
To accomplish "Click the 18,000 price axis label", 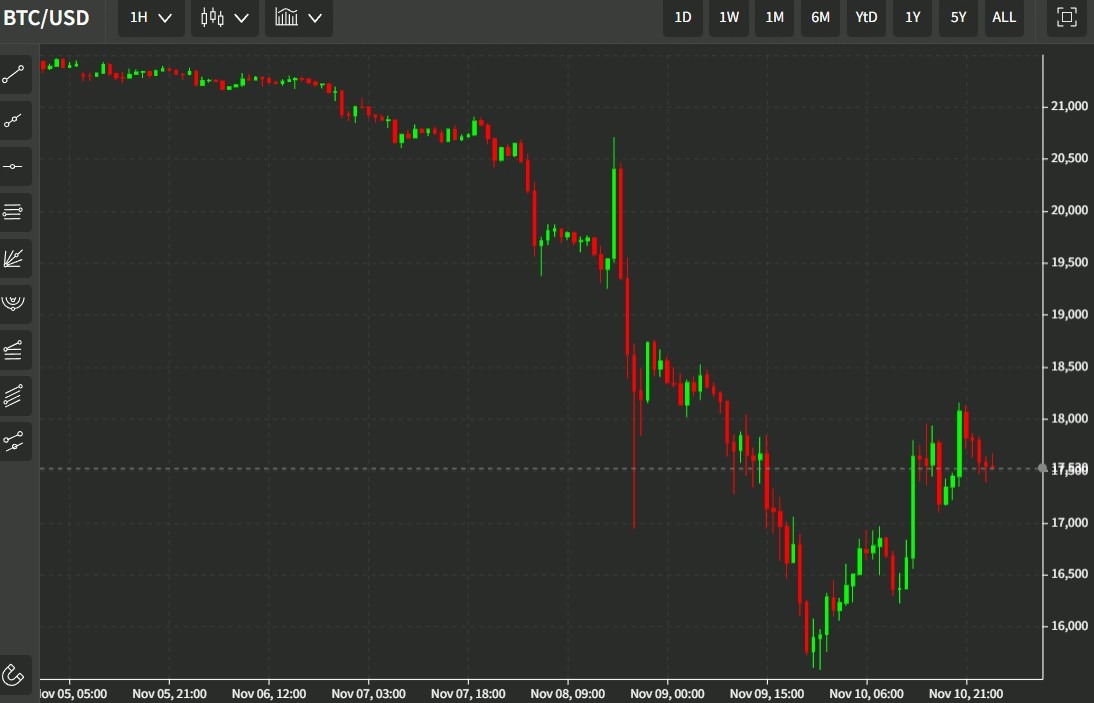I will tap(1069, 418).
